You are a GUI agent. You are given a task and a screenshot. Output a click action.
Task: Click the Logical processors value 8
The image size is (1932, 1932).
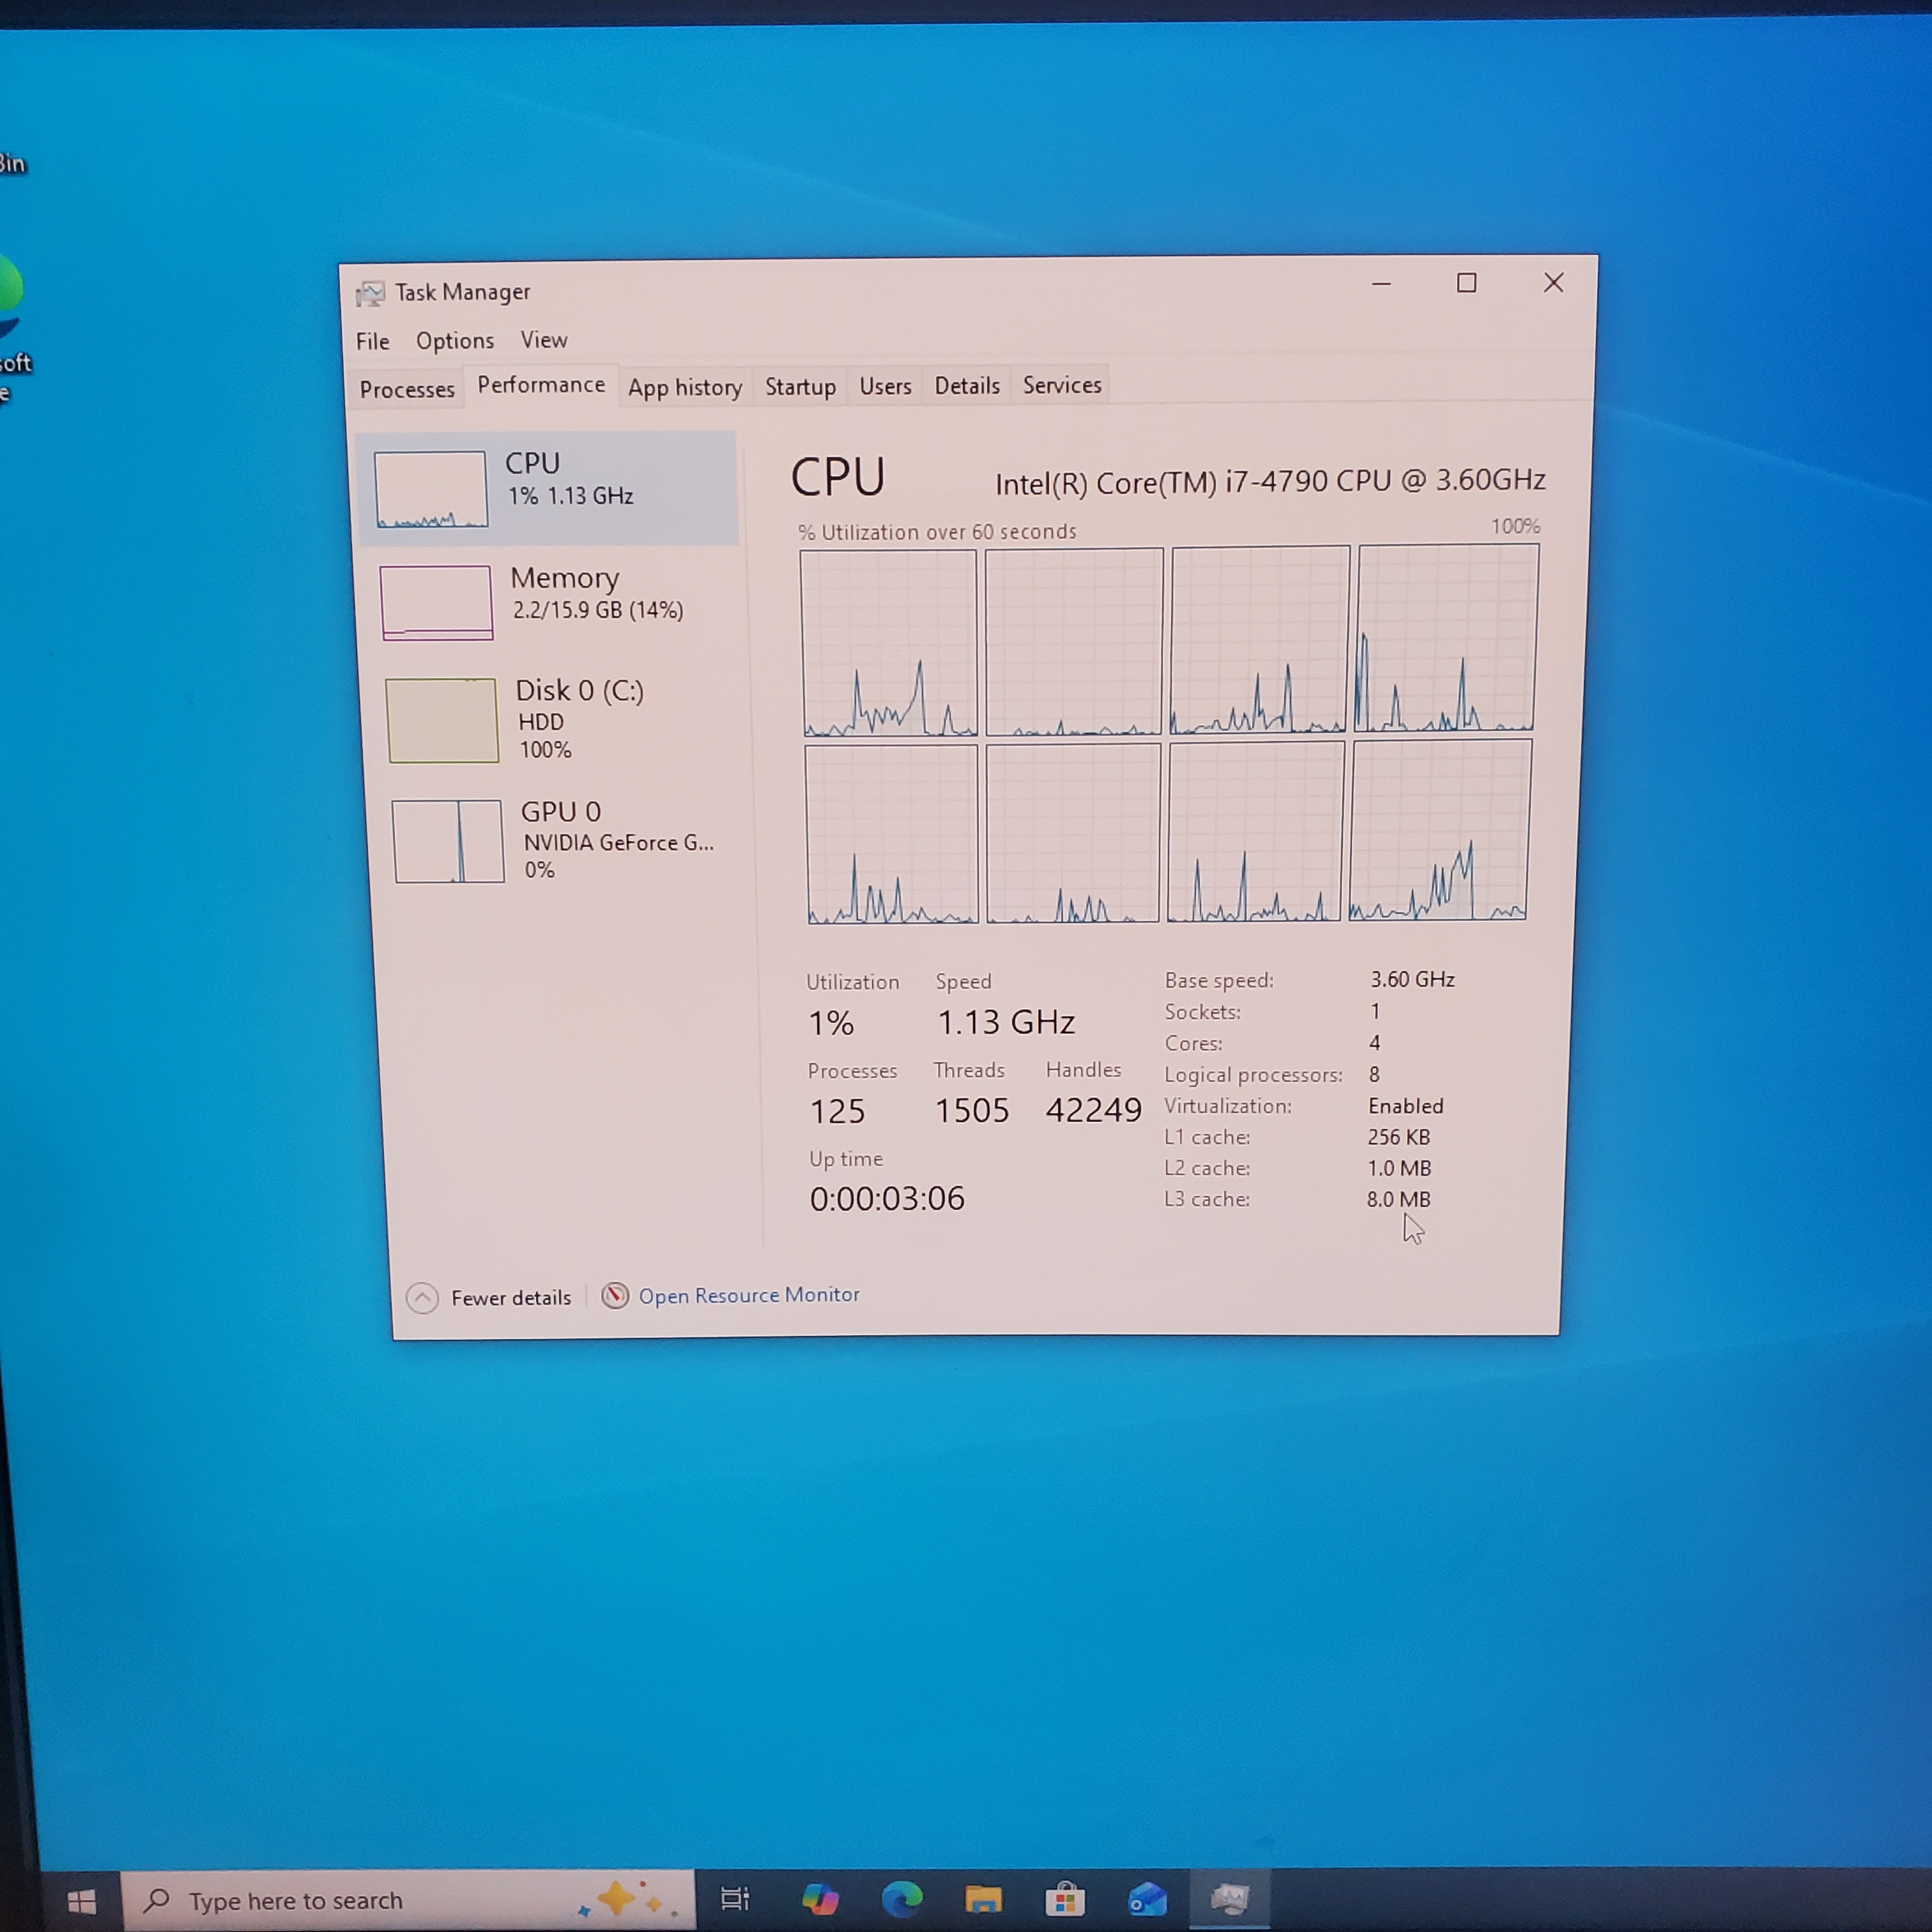click(1374, 1074)
